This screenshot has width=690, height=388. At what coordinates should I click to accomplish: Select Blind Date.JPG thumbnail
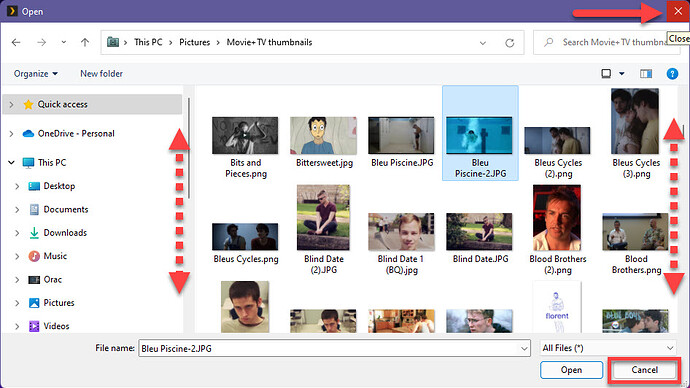click(x=479, y=232)
